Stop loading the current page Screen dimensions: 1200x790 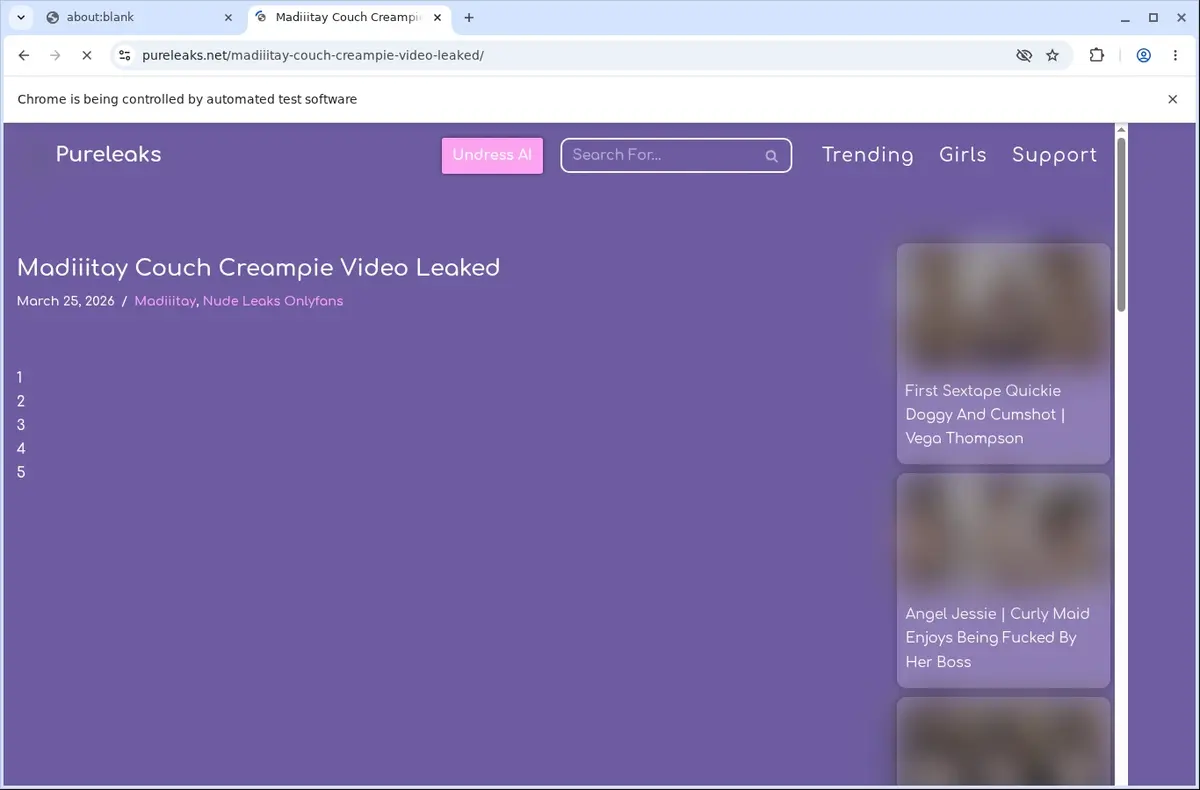click(86, 56)
